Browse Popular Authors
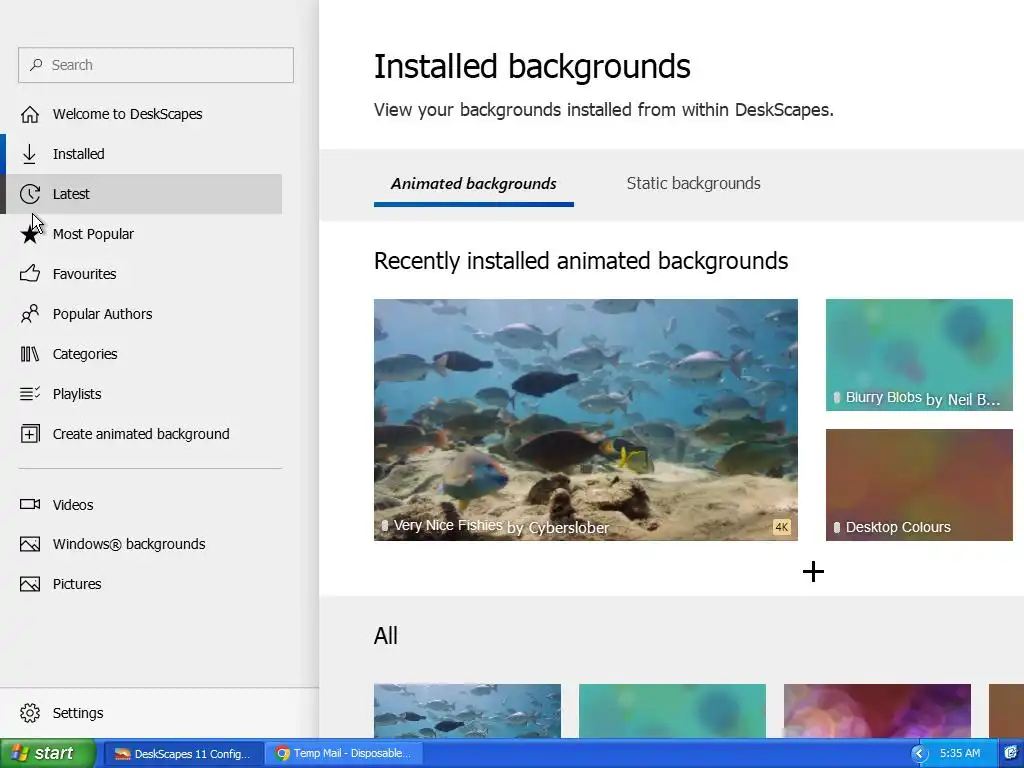The image size is (1024, 768). [x=103, y=314]
